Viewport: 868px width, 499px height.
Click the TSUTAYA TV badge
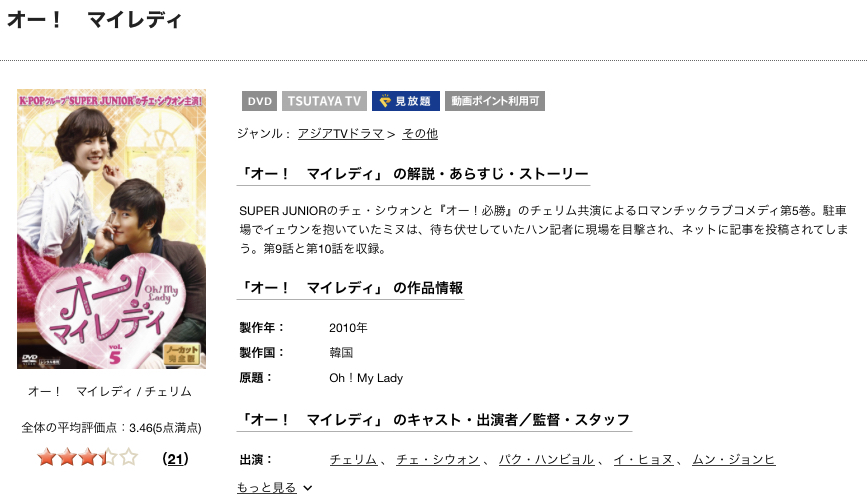(324, 101)
